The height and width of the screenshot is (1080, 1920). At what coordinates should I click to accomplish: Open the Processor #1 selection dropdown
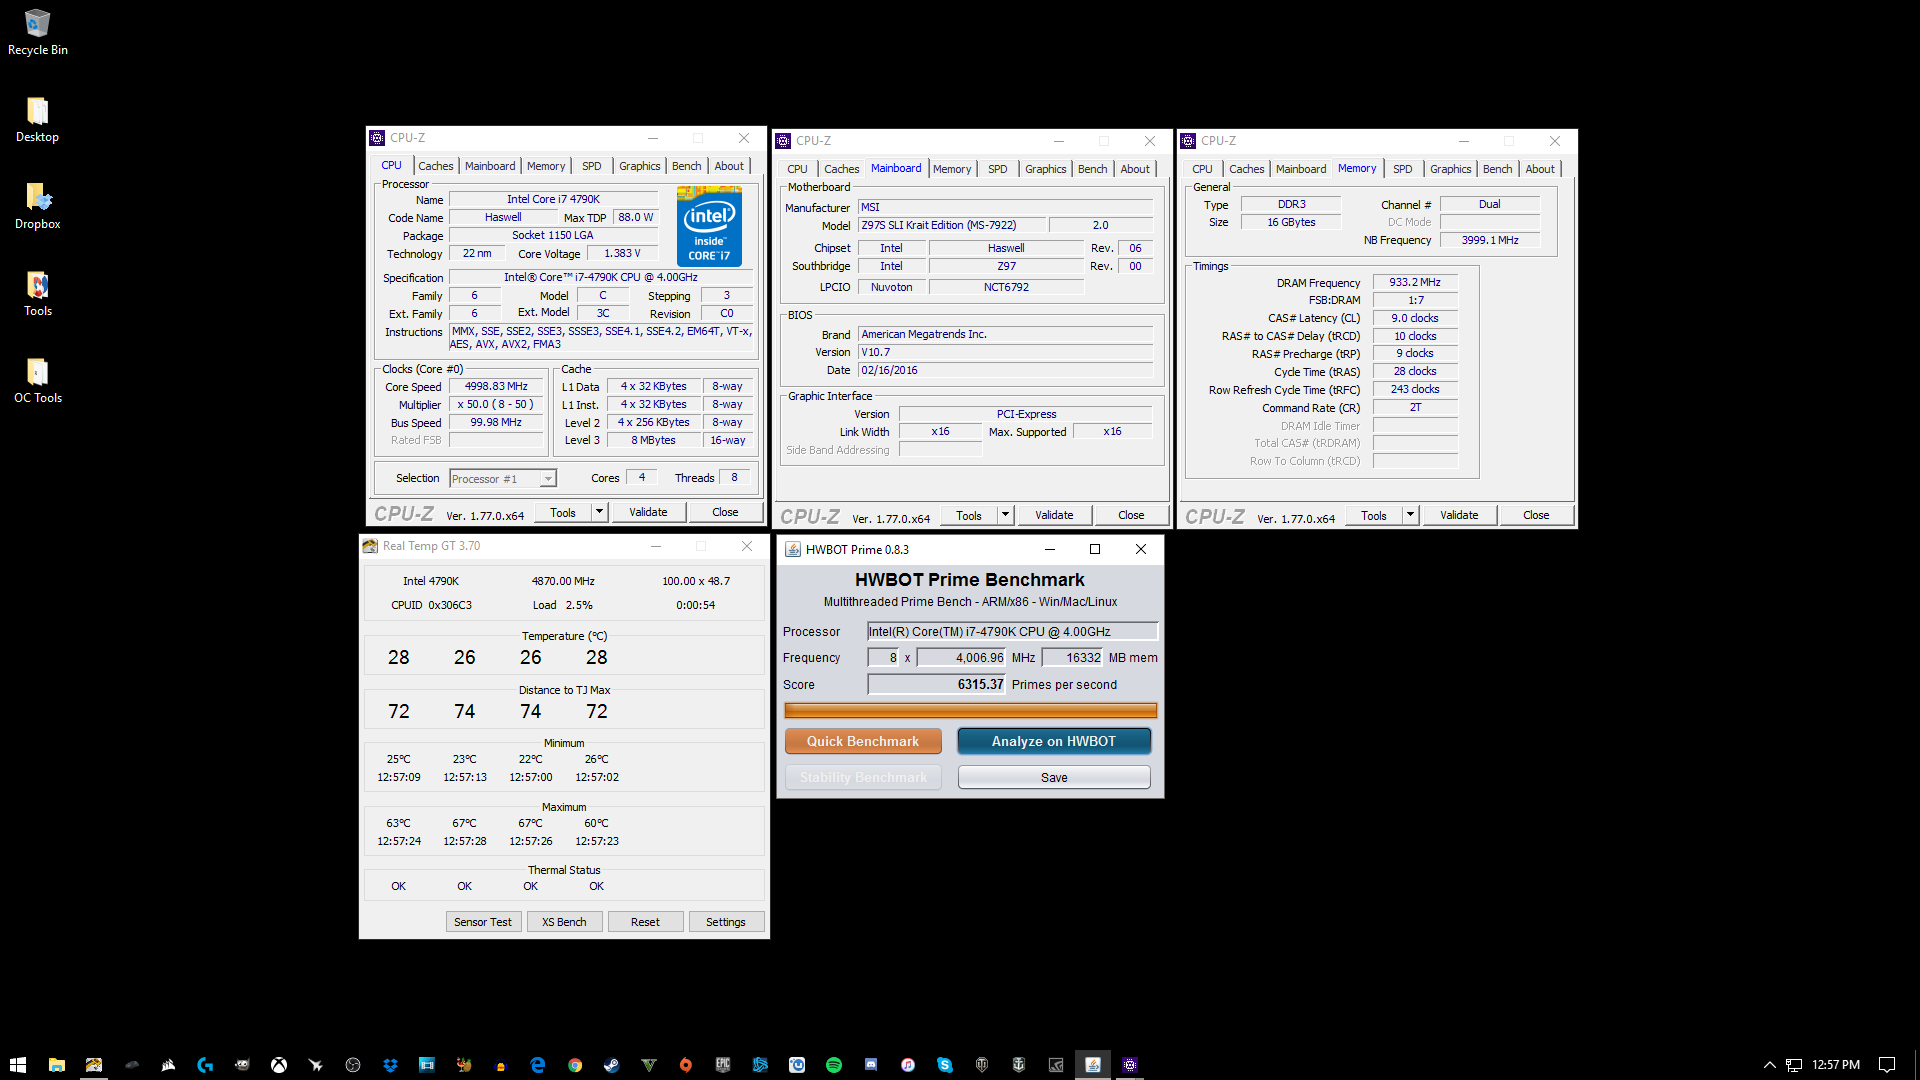pos(503,479)
